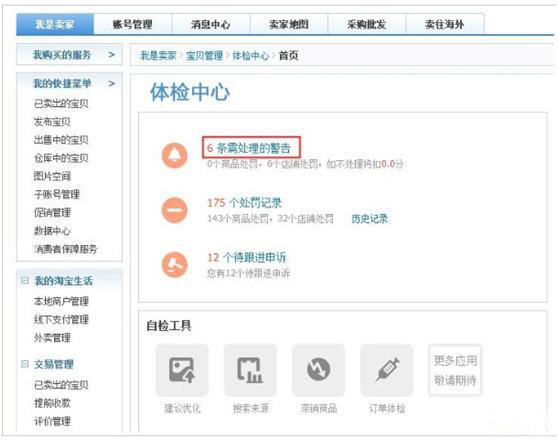Open 发布宝贝 in the quick menu
This screenshot has height=440, width=558.
pos(52,122)
